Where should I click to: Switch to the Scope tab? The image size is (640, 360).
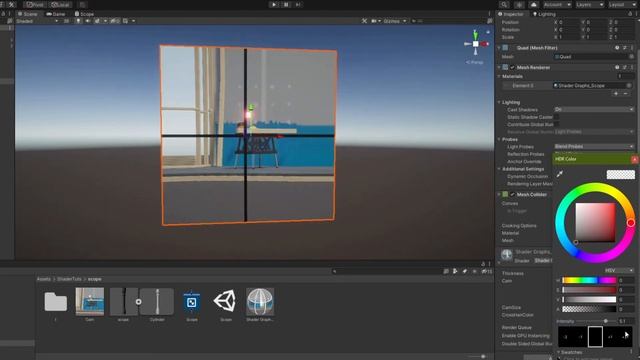[84, 14]
